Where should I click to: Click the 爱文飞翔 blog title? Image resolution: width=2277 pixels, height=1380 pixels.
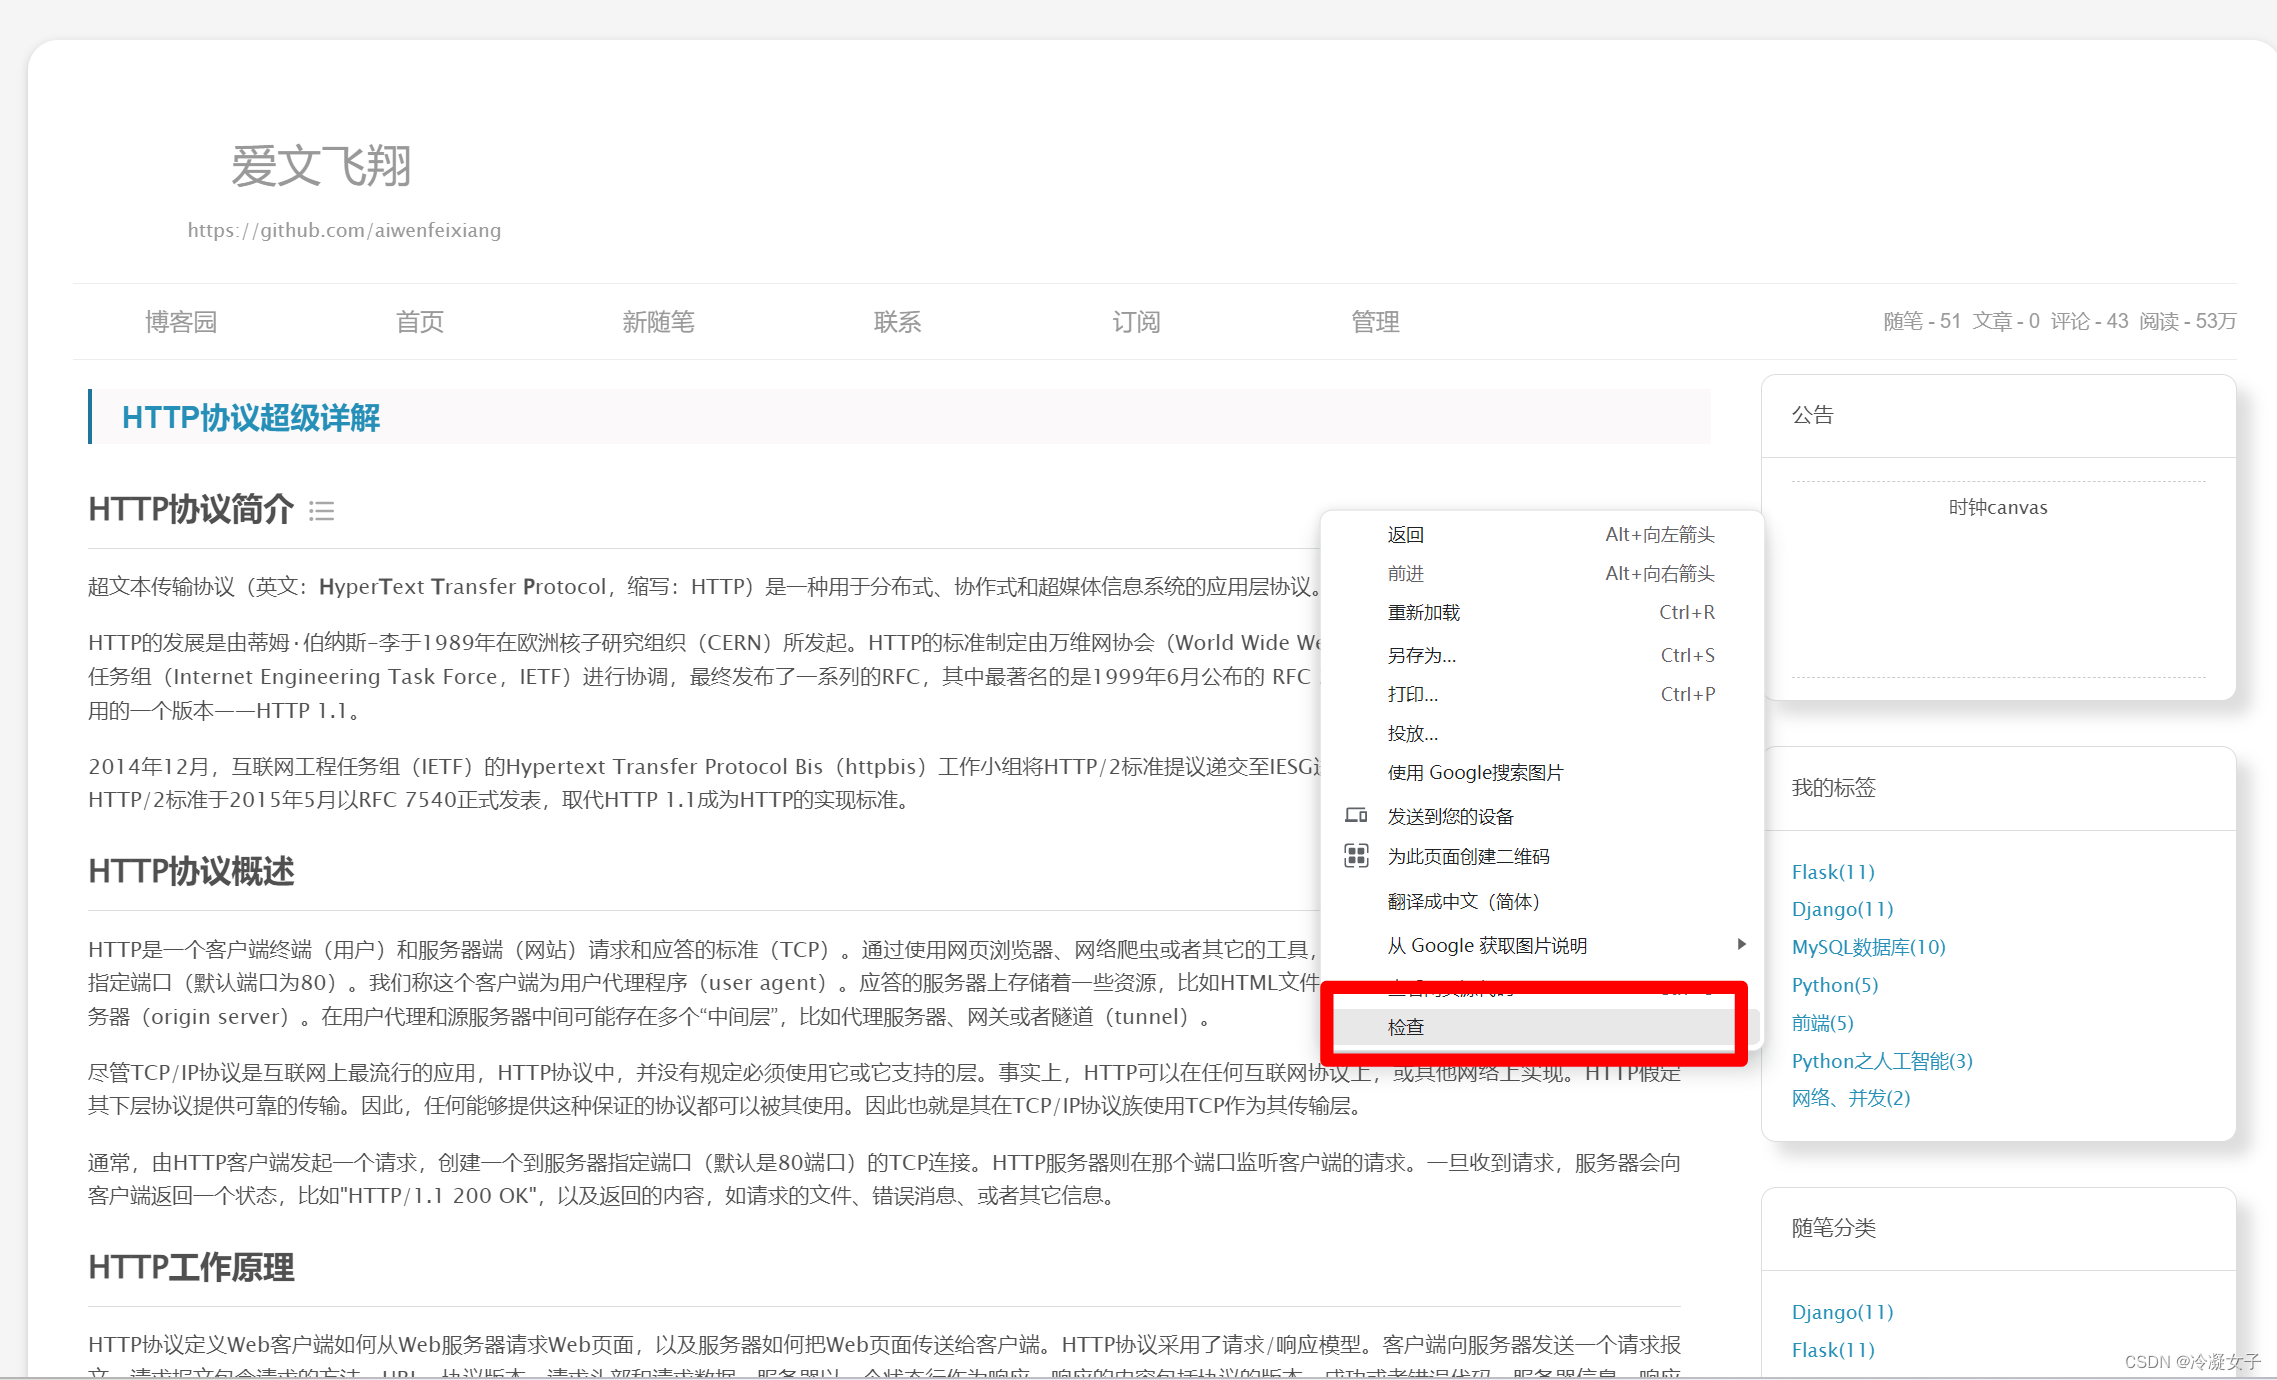pyautogui.click(x=321, y=166)
